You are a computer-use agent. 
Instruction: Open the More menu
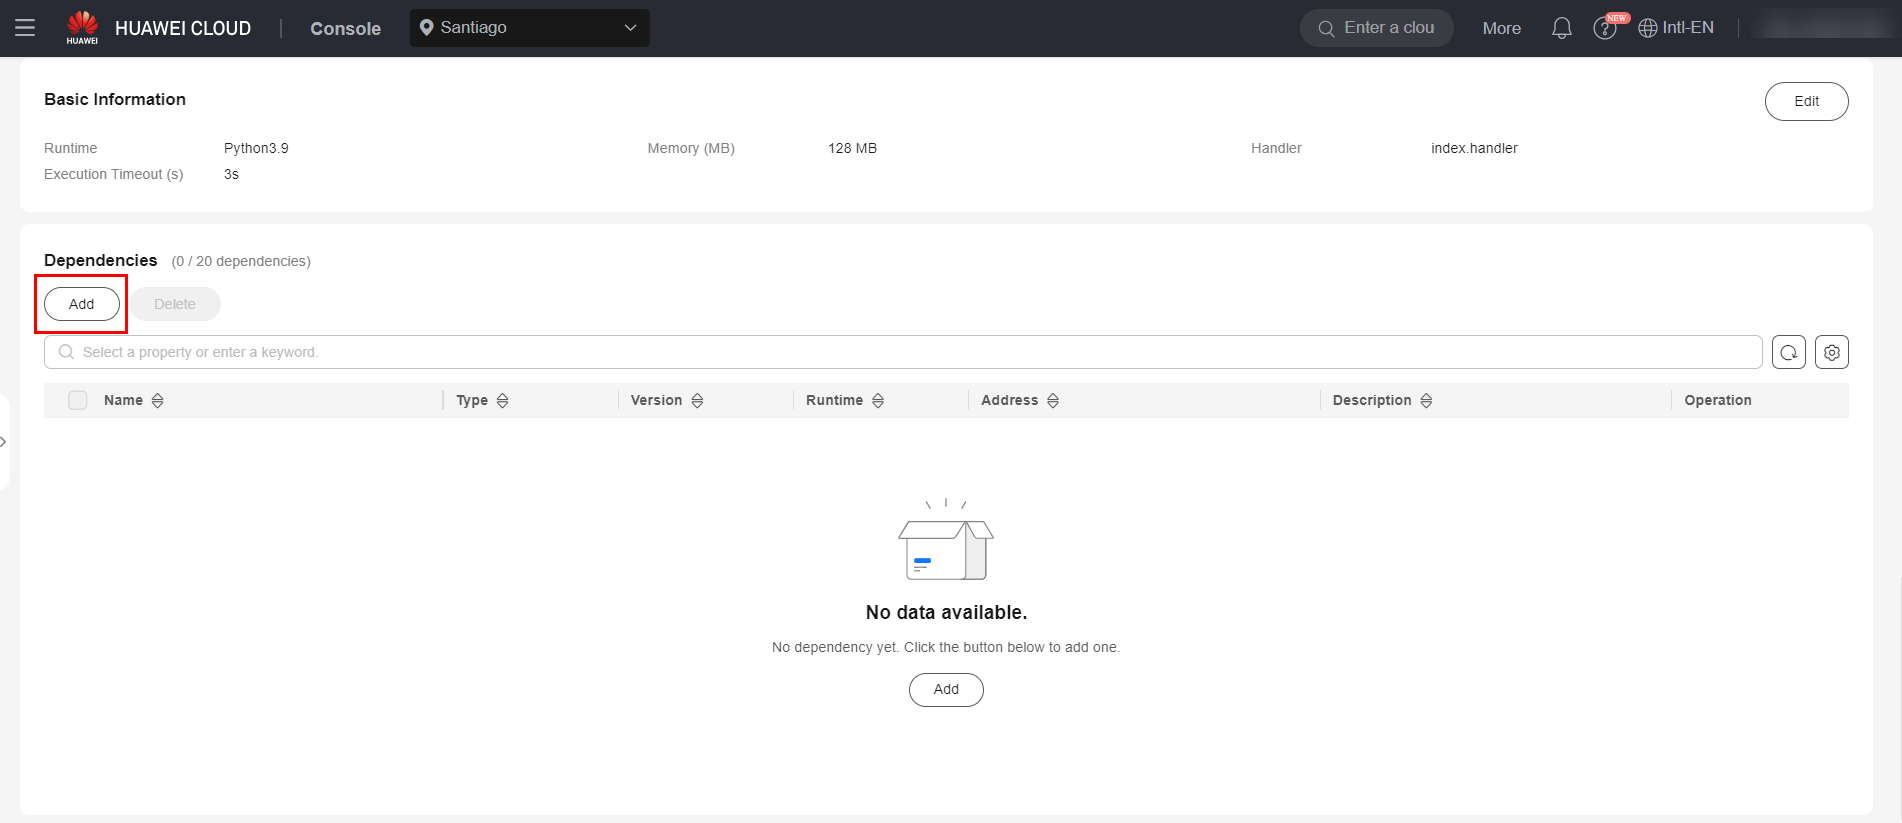click(x=1501, y=28)
